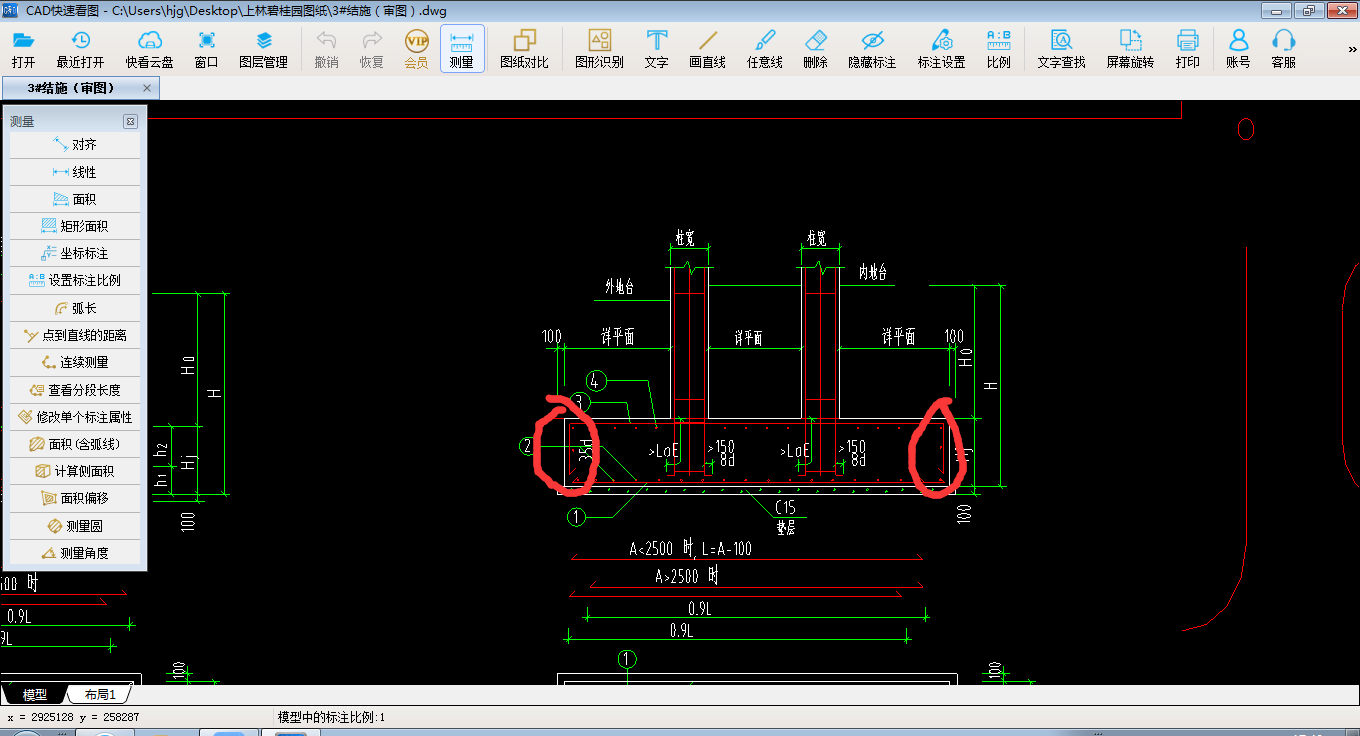
Task: Click the x y coordinate readout
Action: pos(73,717)
